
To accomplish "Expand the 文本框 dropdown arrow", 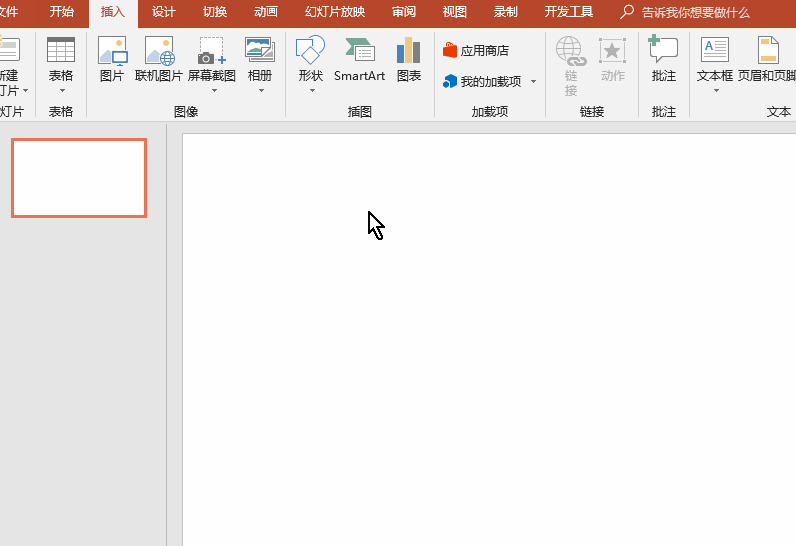I will click(716, 91).
